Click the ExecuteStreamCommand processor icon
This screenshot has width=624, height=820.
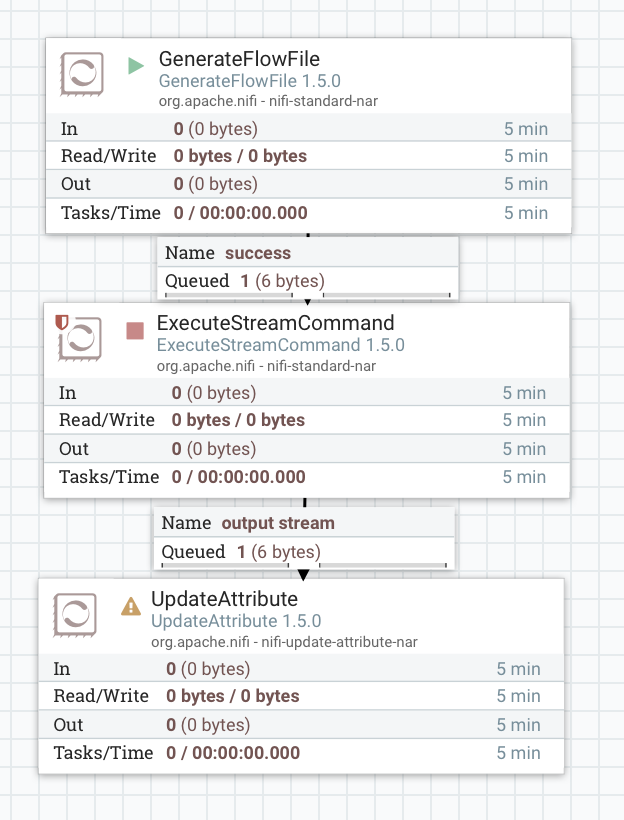[78, 339]
